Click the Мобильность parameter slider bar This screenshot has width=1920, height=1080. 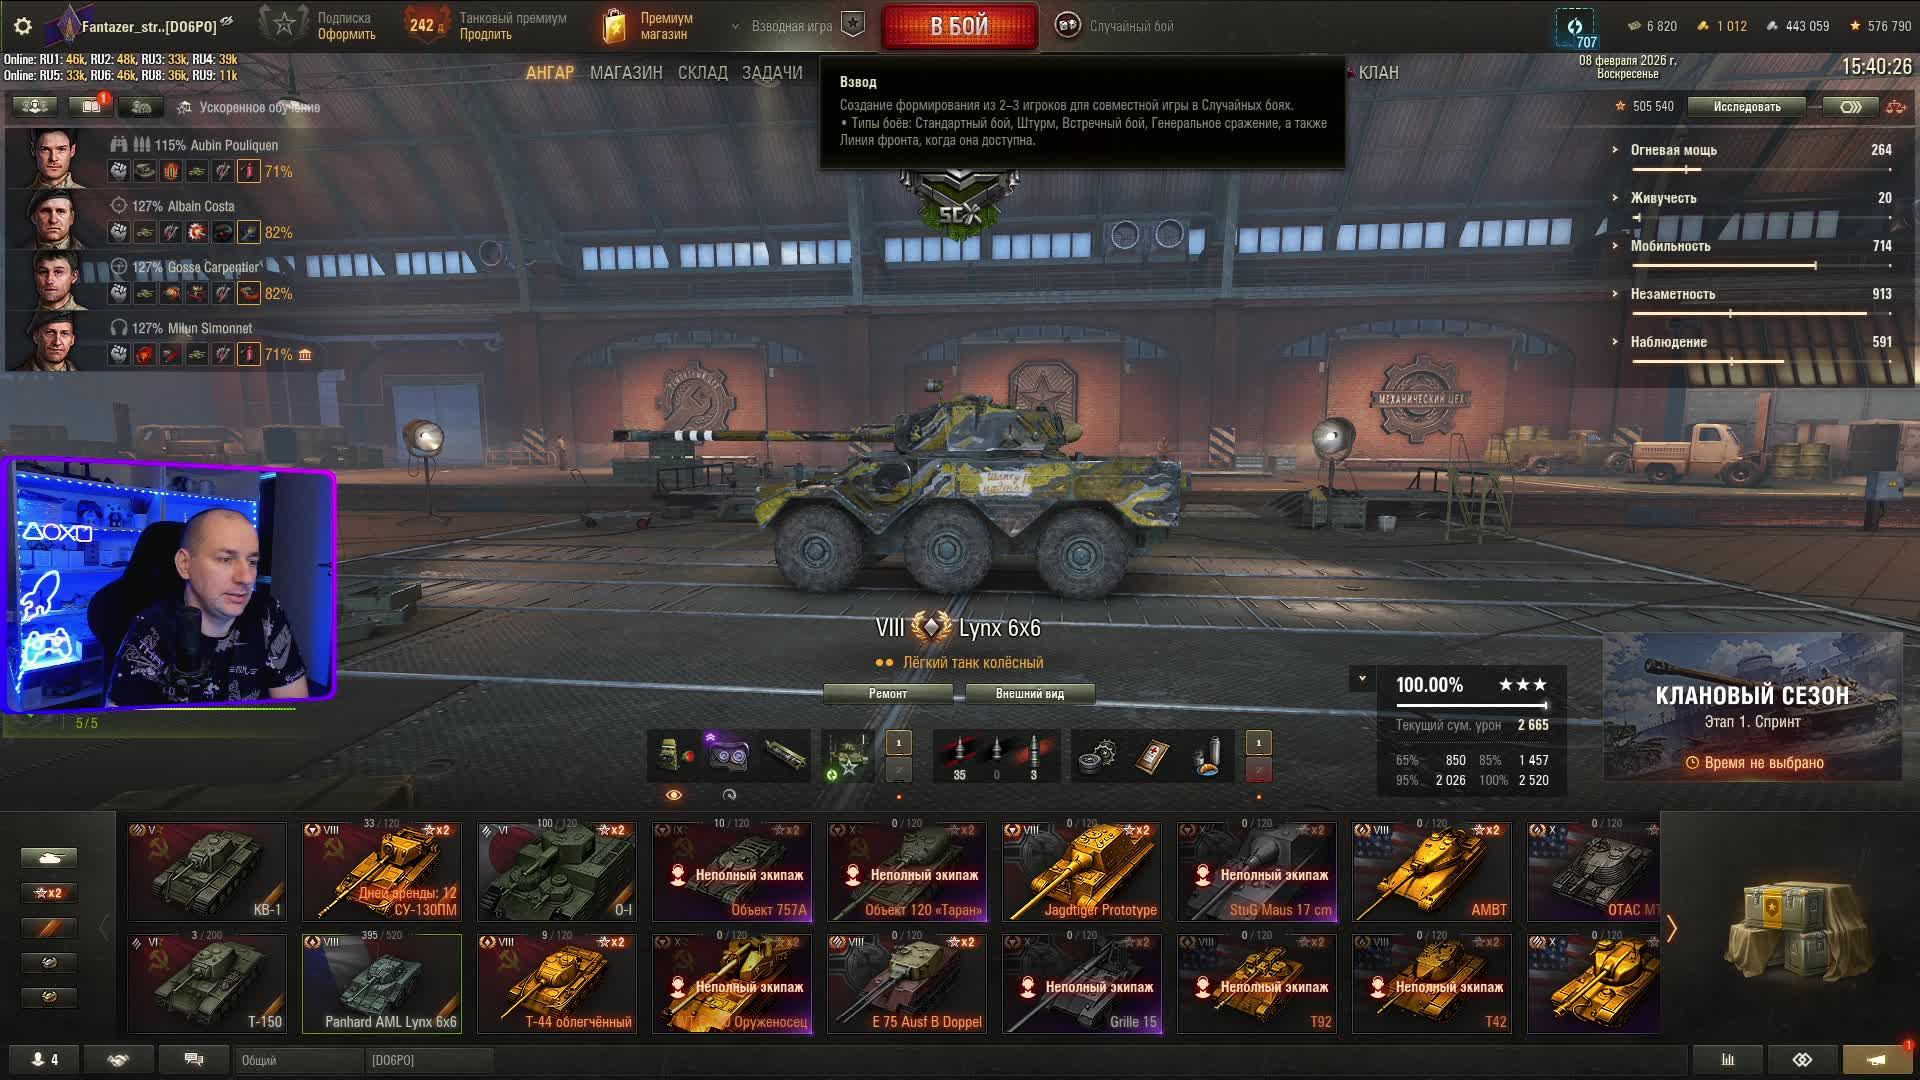click(1761, 266)
